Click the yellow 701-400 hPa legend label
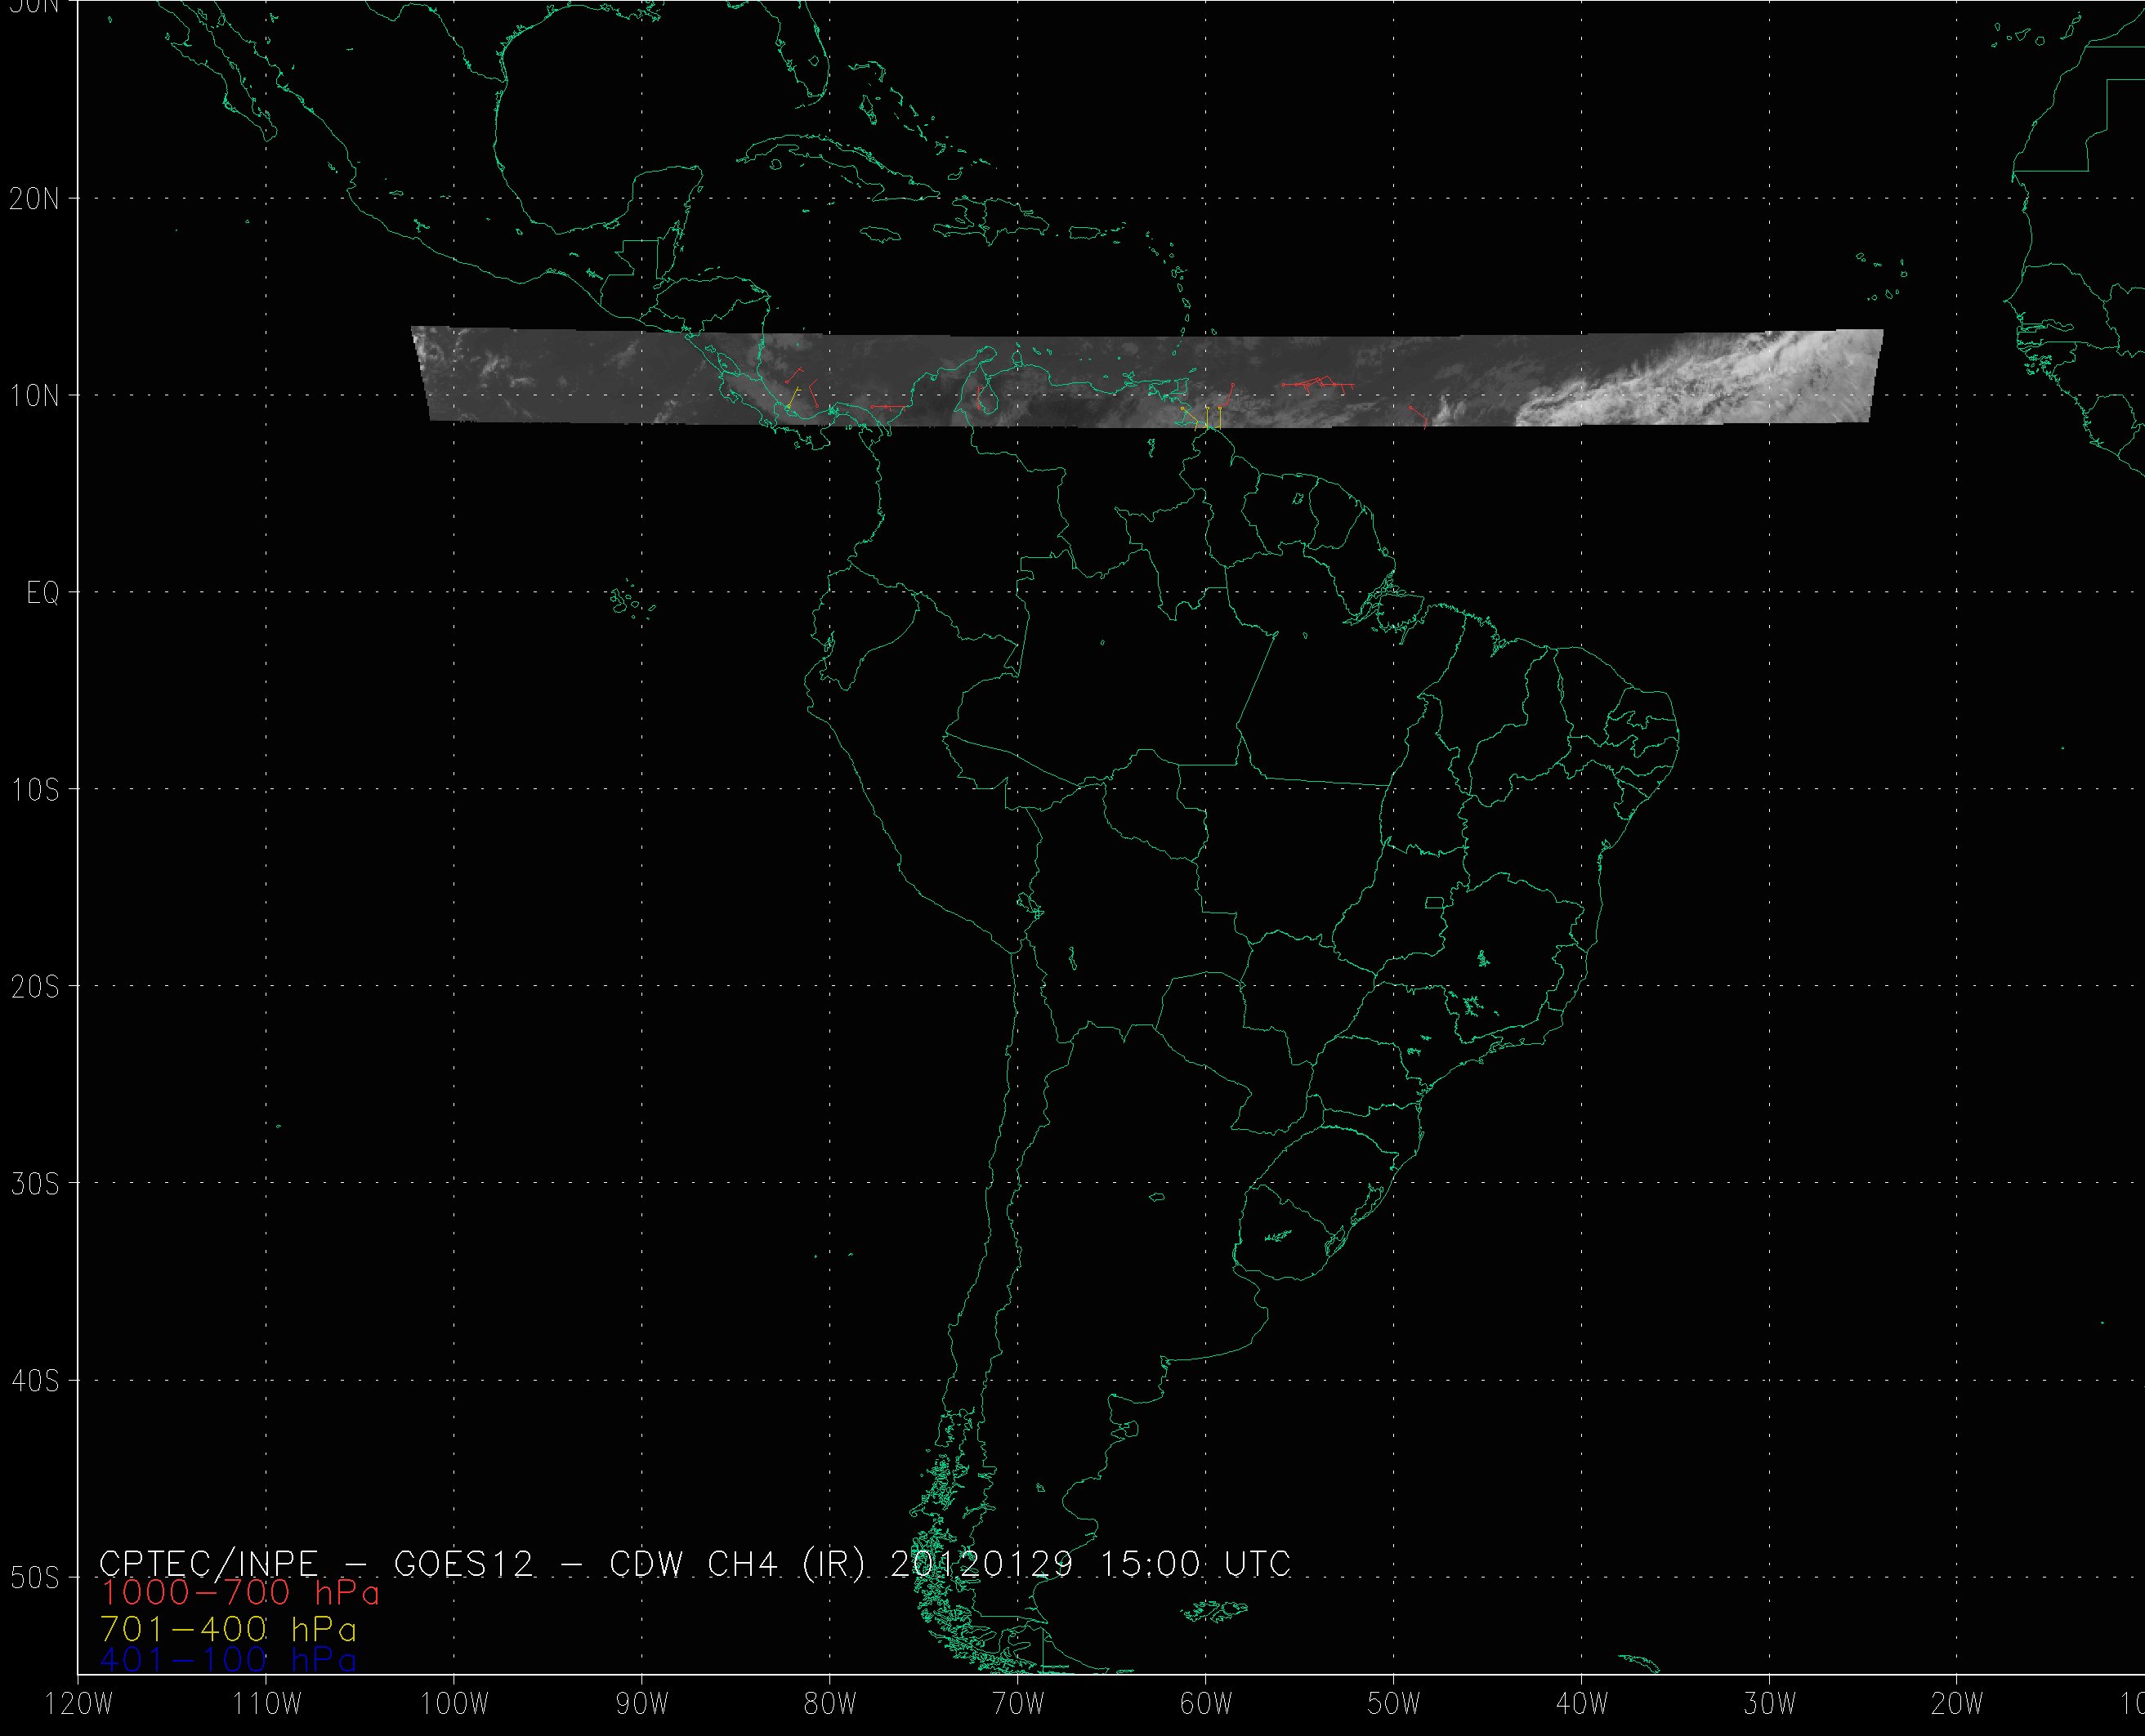This screenshot has width=2145, height=1736. click(228, 1629)
